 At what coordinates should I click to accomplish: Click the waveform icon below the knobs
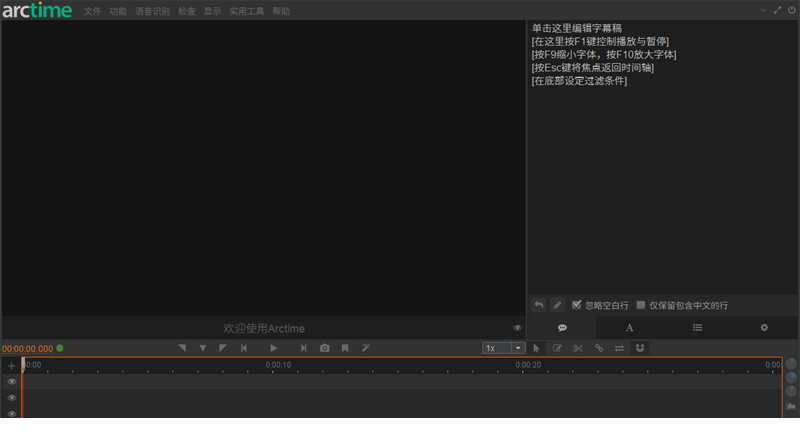click(x=791, y=406)
